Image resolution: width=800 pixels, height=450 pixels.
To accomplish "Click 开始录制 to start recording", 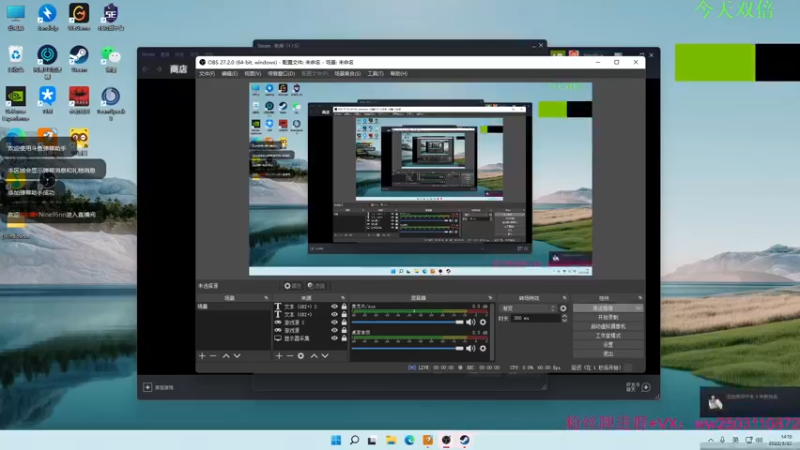I will 608,317.
